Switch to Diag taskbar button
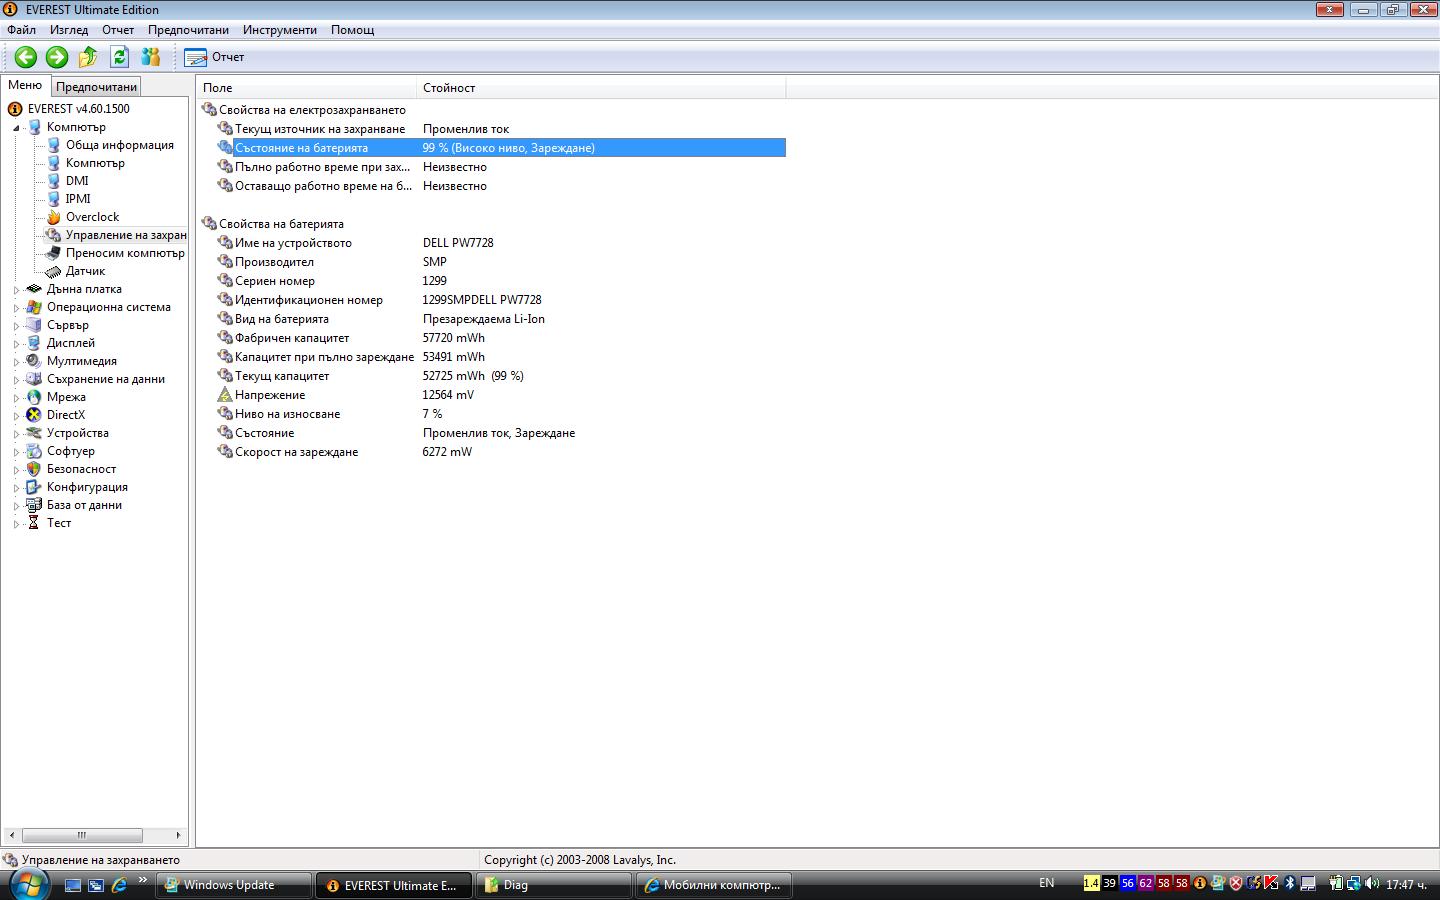Image resolution: width=1440 pixels, height=900 pixels. click(554, 885)
